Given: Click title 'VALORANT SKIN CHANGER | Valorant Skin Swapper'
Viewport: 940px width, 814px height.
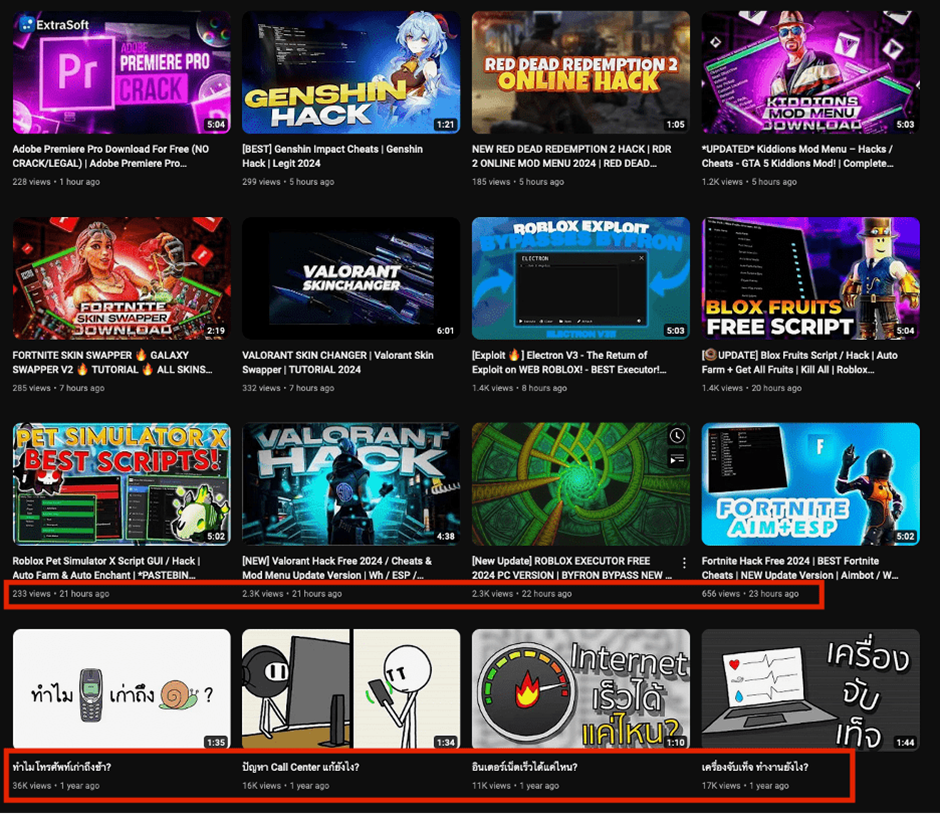Looking at the screenshot, I should pos(338,362).
